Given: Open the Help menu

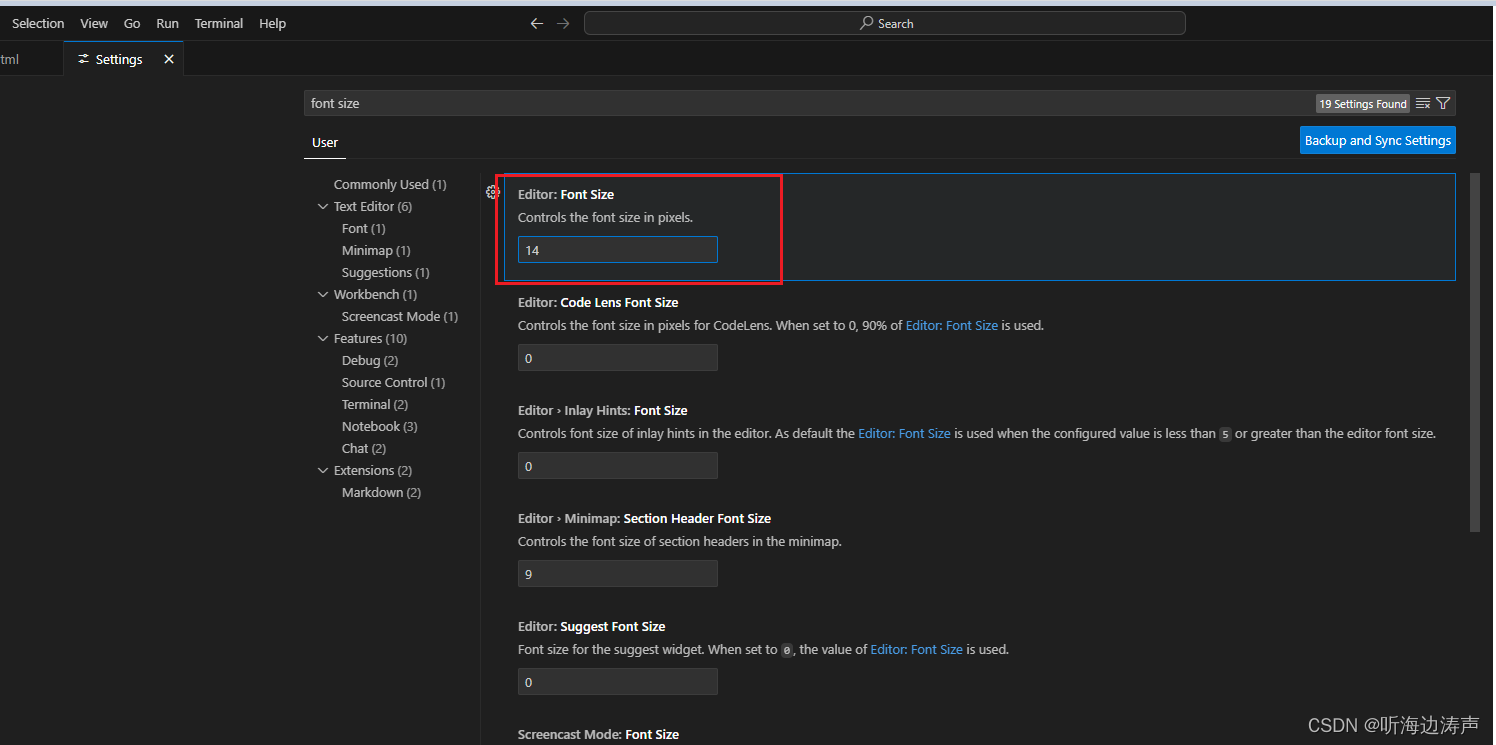Looking at the screenshot, I should (x=272, y=23).
